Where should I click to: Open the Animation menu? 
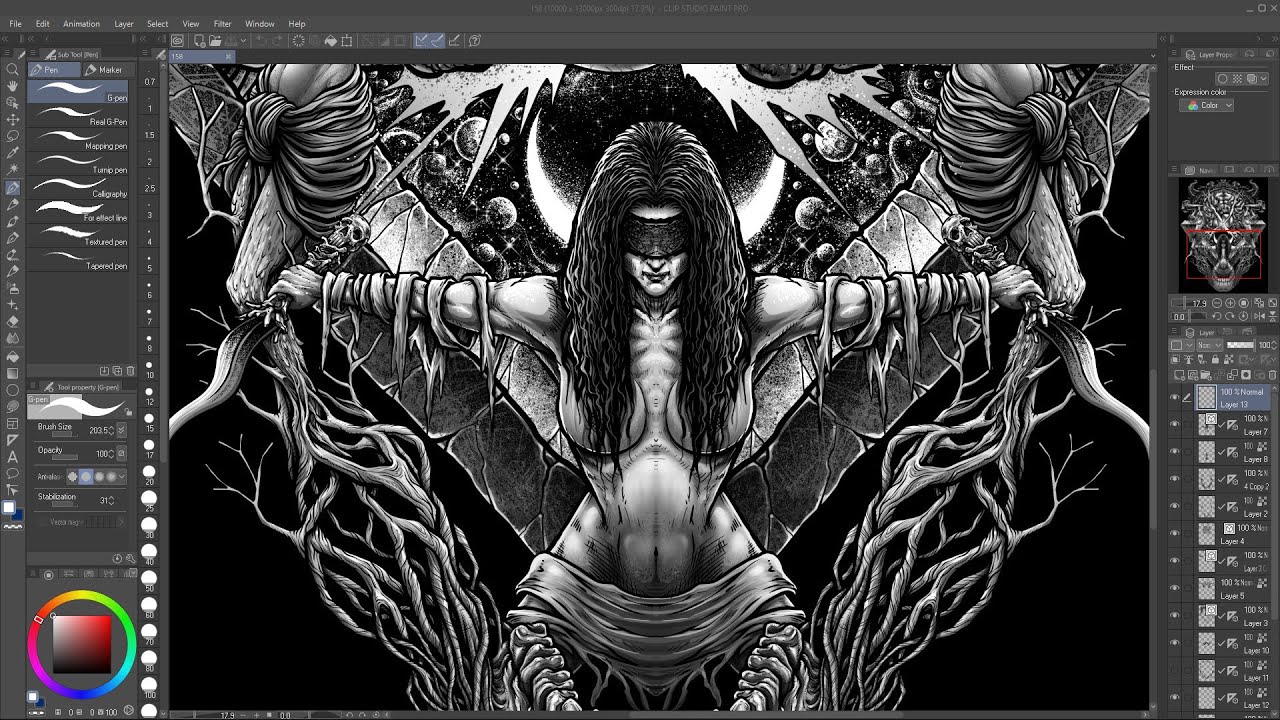81,24
